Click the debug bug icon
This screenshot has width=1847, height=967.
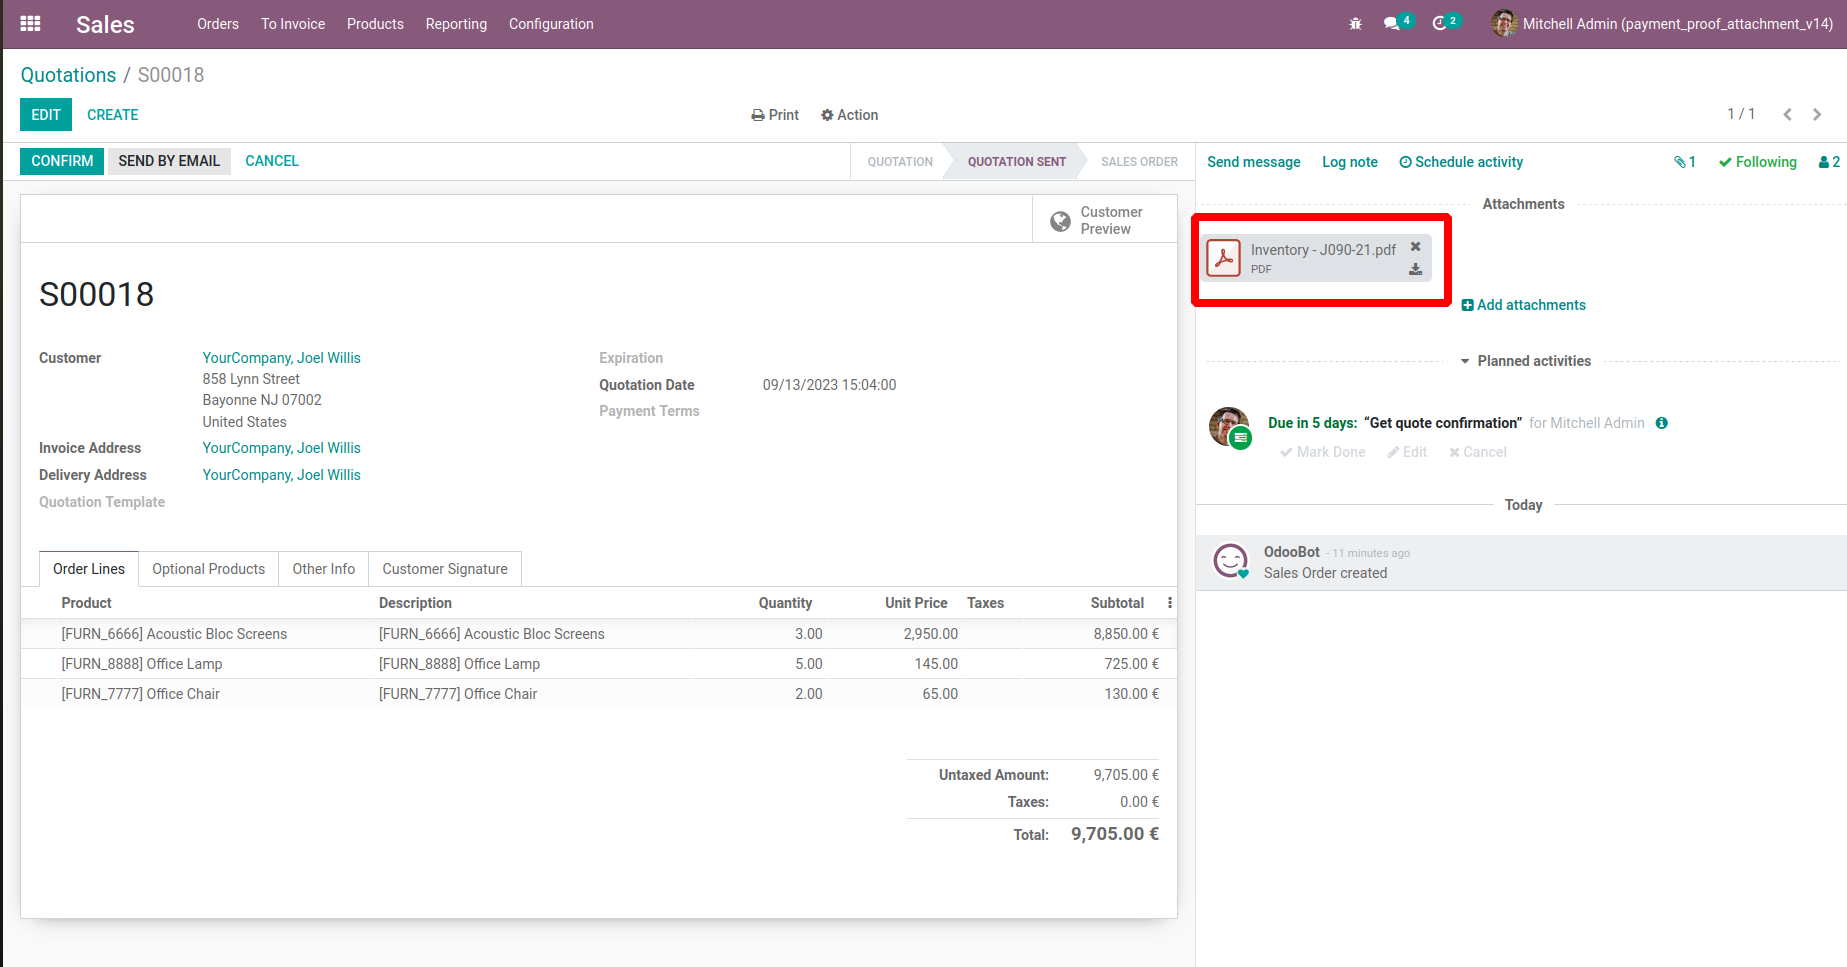click(x=1355, y=24)
